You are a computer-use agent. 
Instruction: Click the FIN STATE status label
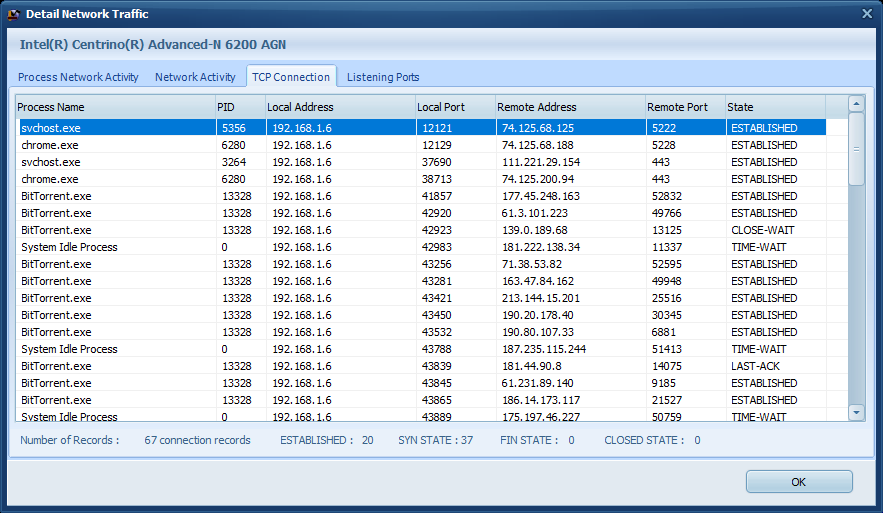point(529,440)
